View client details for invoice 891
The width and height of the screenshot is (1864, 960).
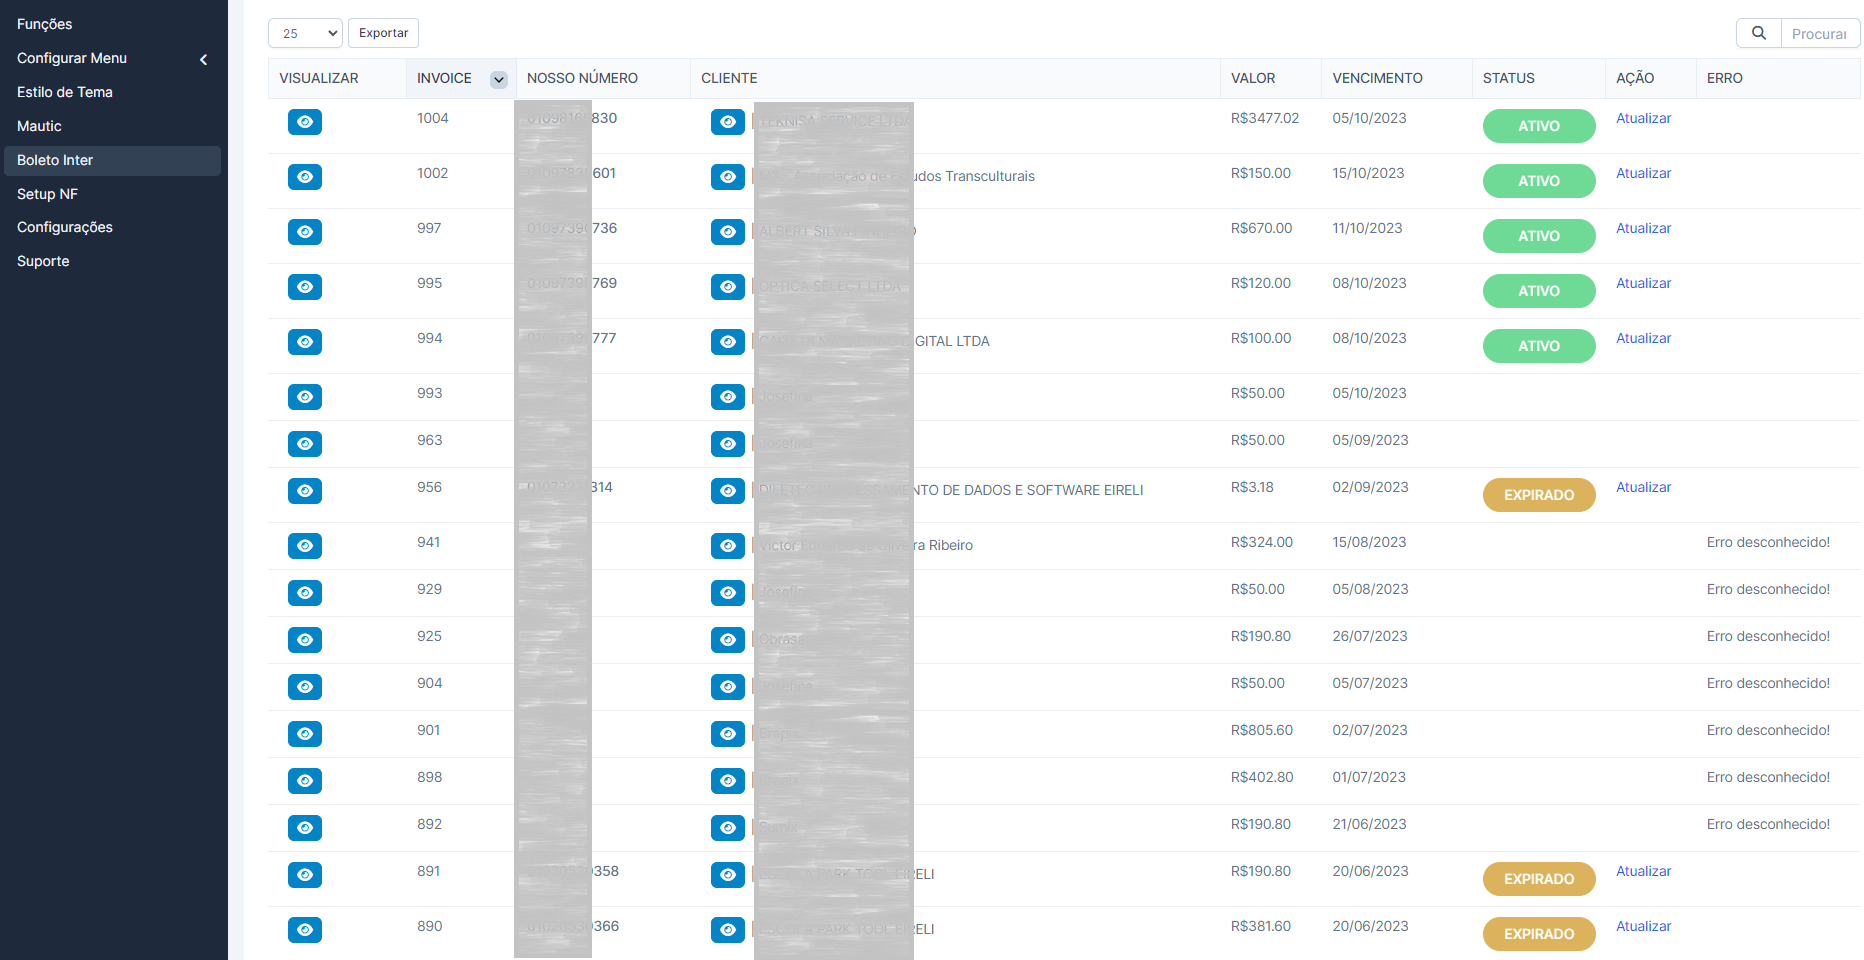coord(728,875)
